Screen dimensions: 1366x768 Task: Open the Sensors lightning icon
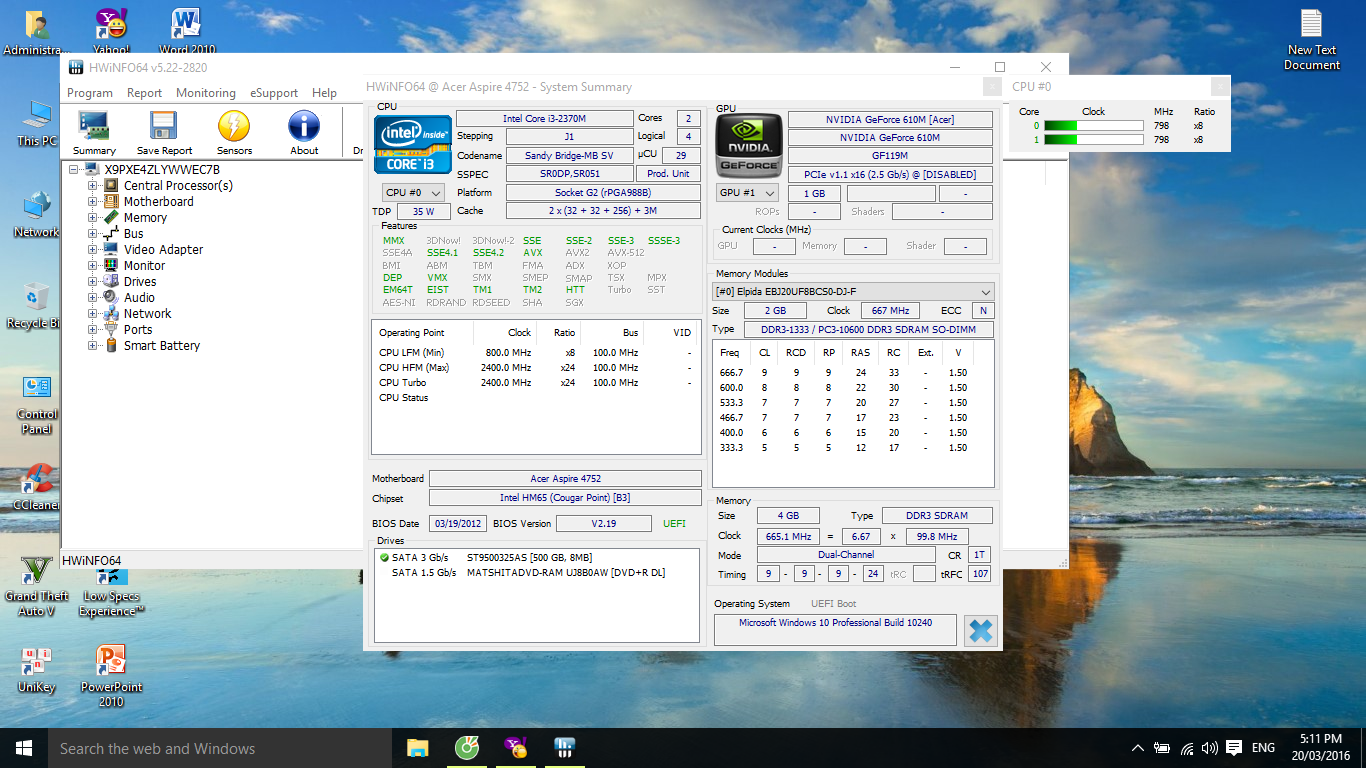pos(234,132)
